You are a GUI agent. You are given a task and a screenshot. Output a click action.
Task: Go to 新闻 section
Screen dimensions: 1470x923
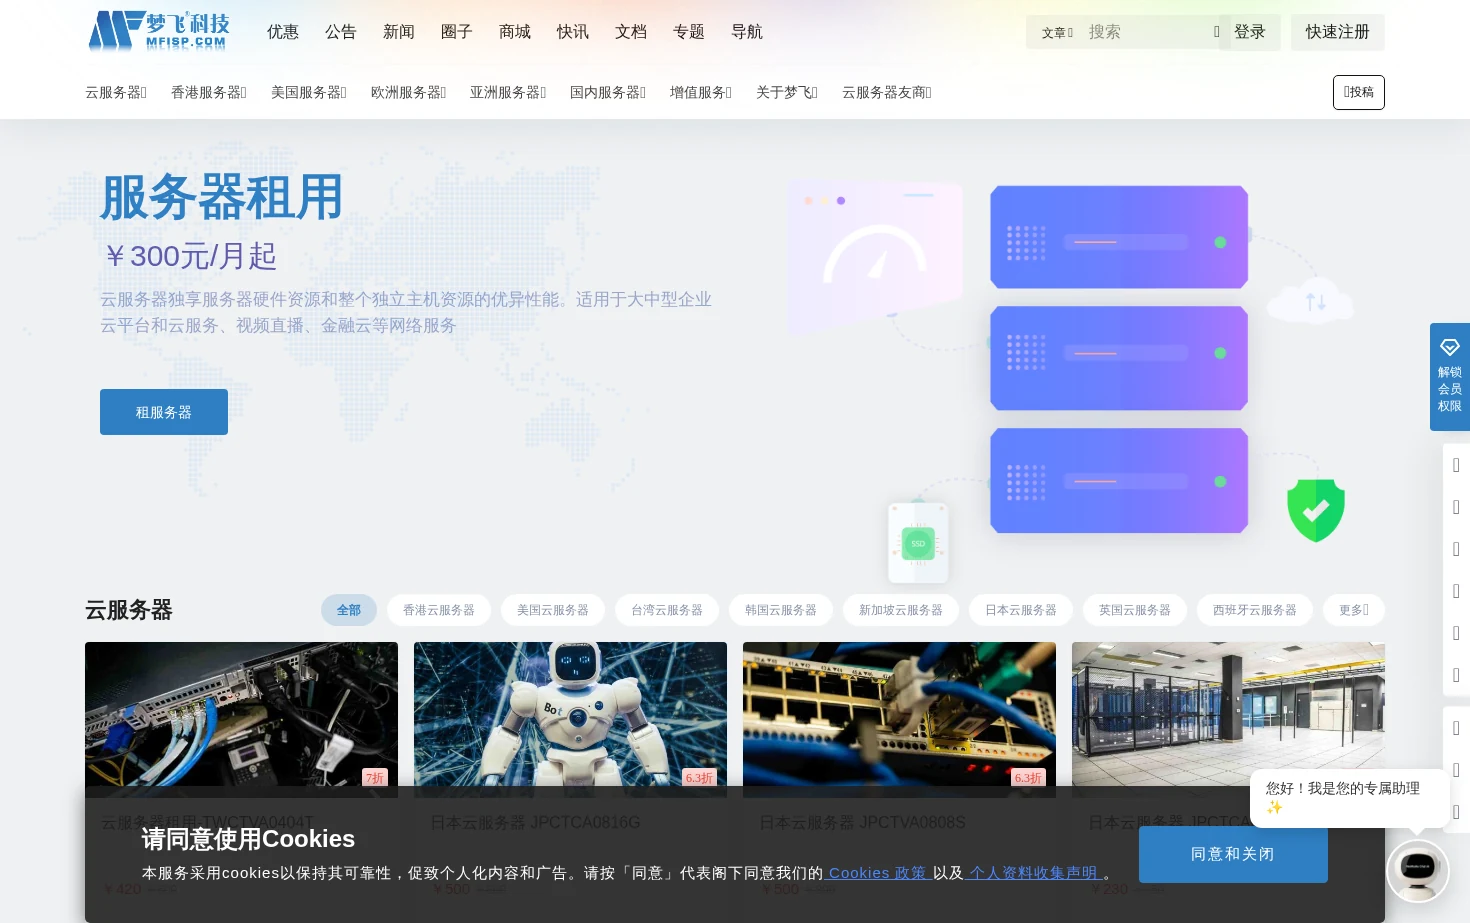click(x=399, y=32)
